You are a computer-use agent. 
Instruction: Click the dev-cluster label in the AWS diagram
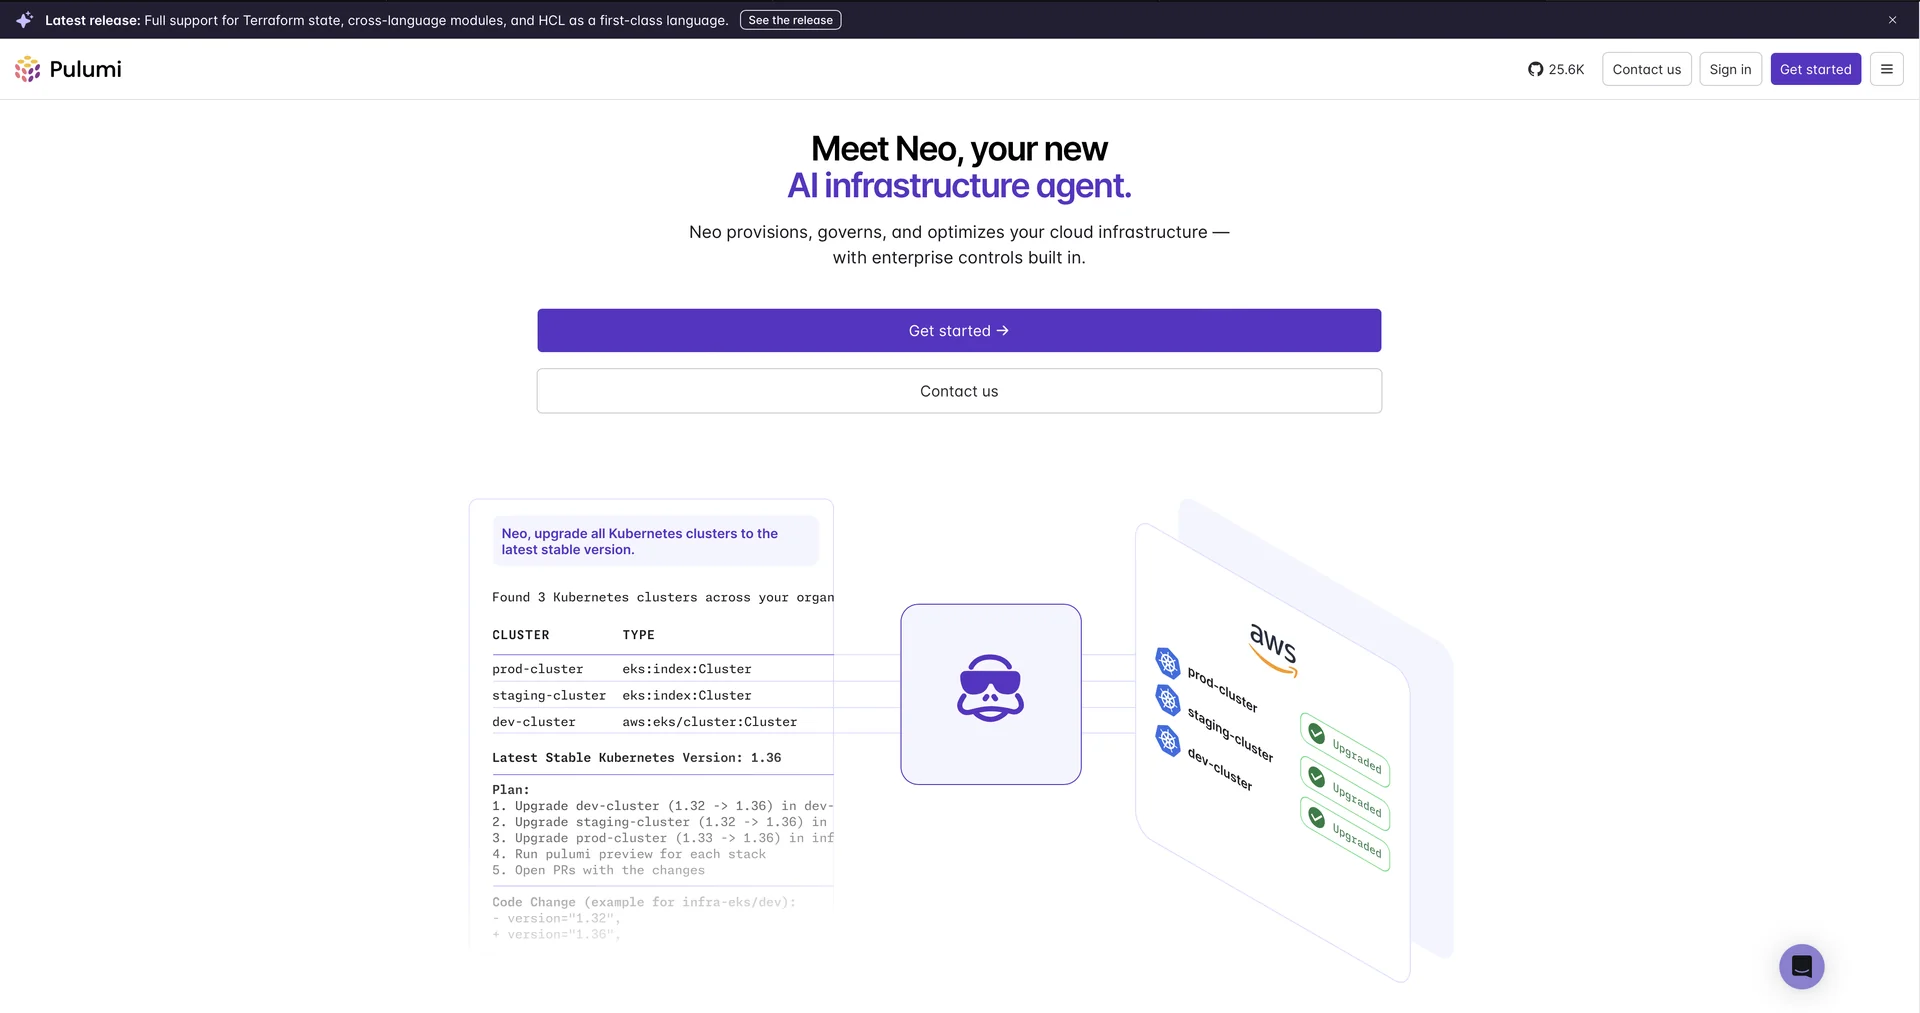click(x=1220, y=769)
